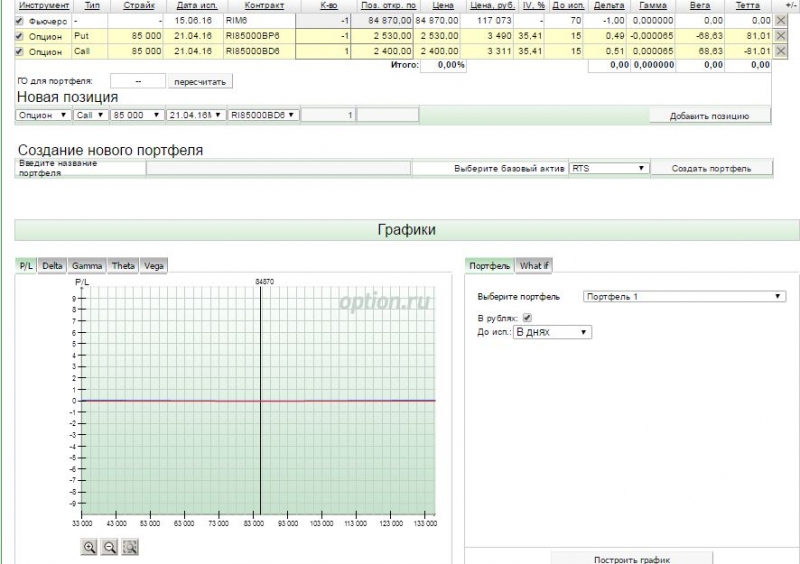
Task: Switch to the Delta chart tab
Action: click(52, 265)
